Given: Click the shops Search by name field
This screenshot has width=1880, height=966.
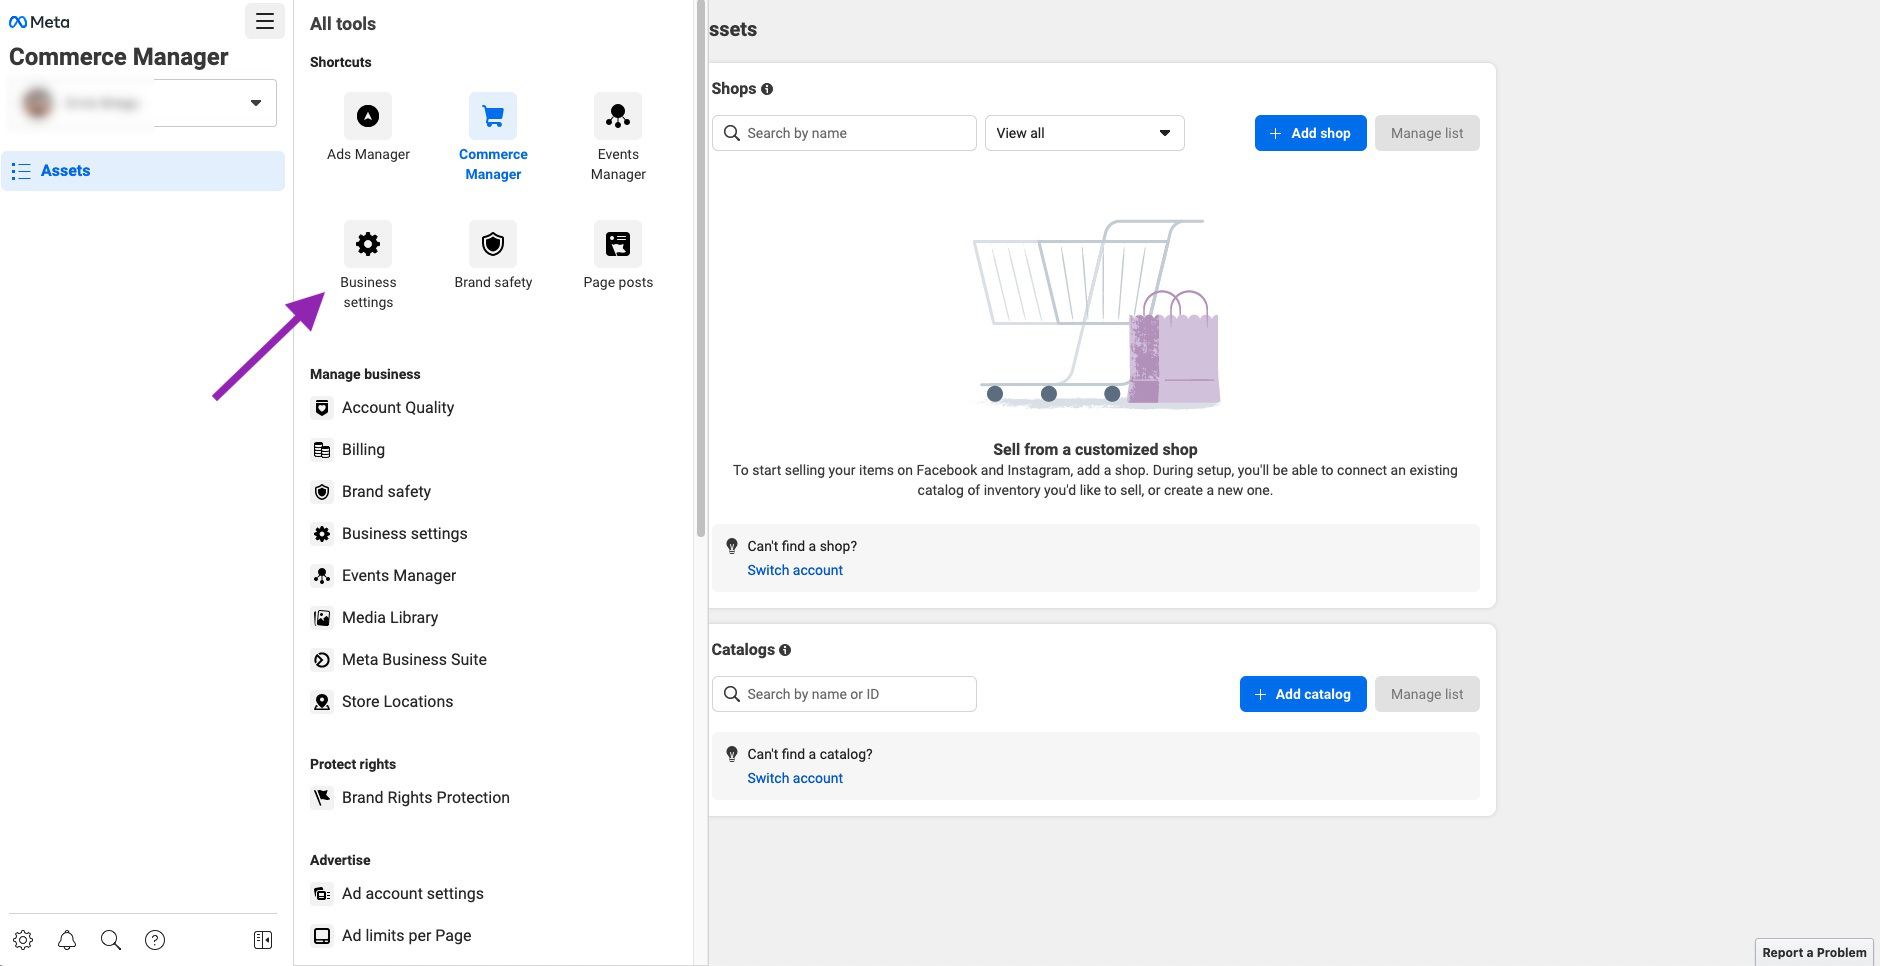Looking at the screenshot, I should (844, 133).
